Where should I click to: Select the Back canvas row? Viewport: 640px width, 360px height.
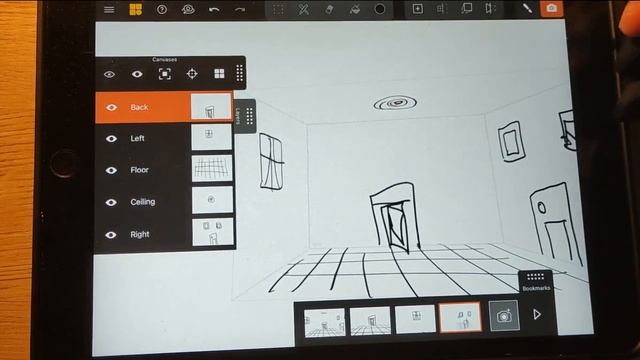(164, 107)
